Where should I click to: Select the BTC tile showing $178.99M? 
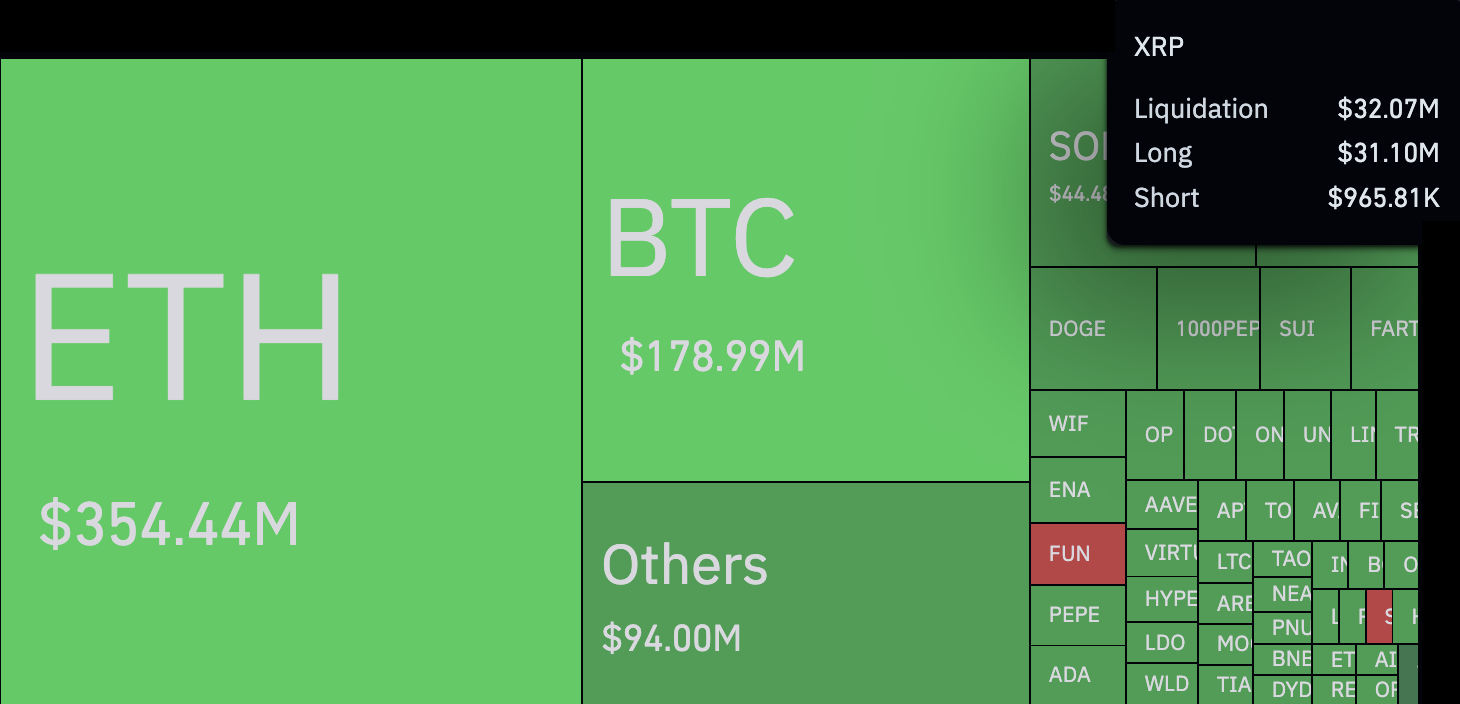tap(805, 270)
